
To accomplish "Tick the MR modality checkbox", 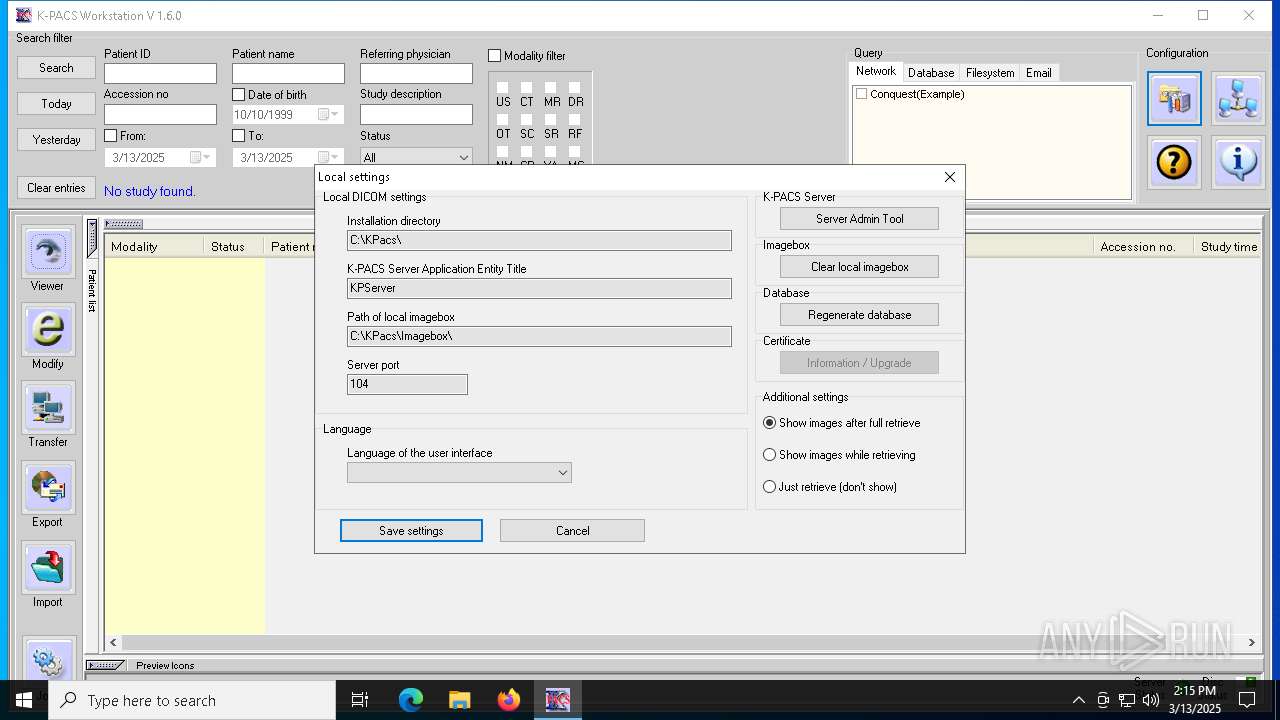I will 551,88.
